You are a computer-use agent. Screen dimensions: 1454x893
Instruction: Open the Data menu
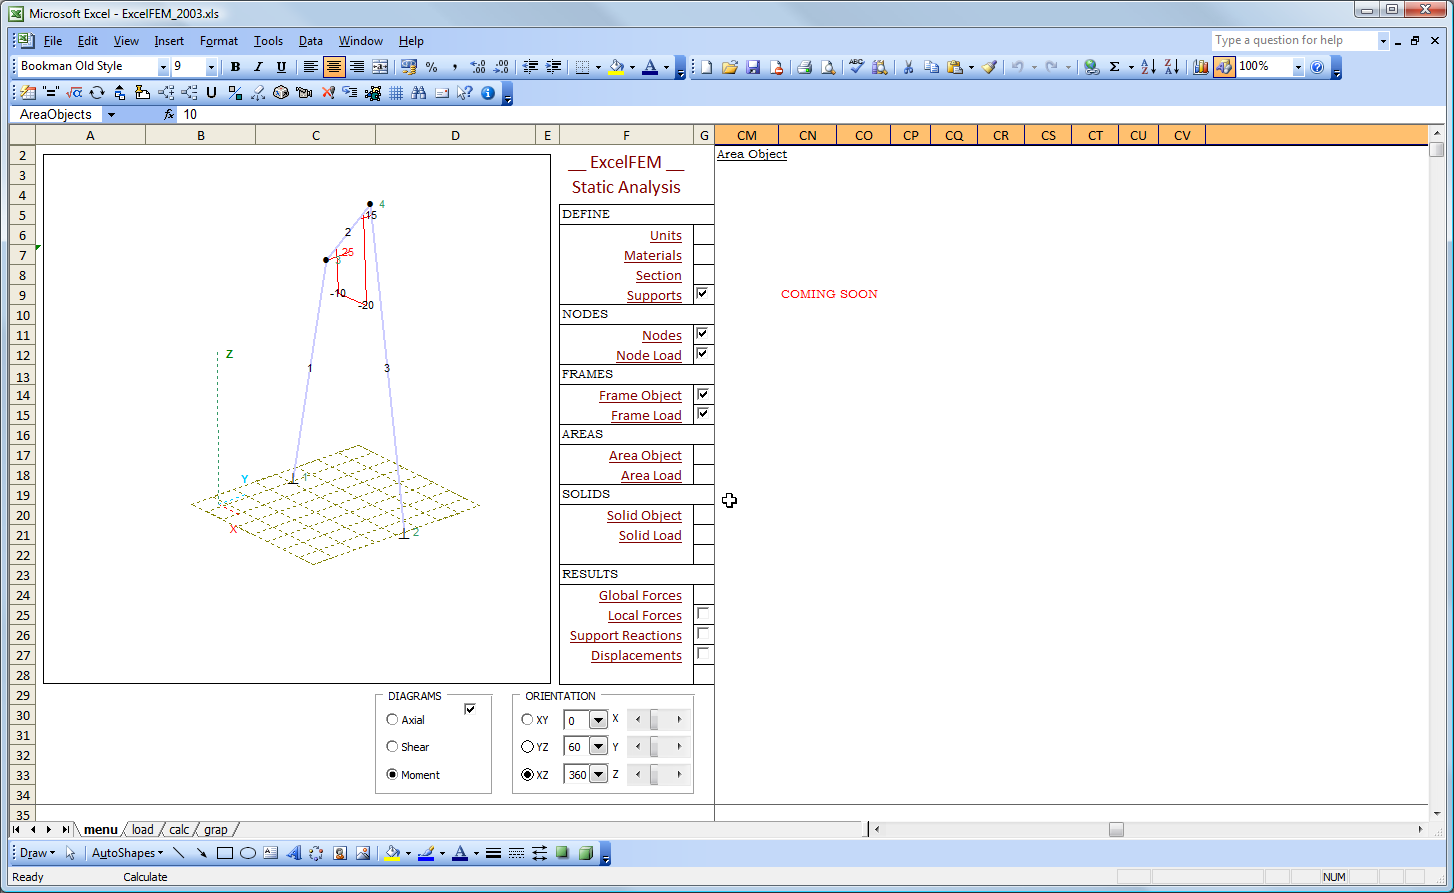pyautogui.click(x=311, y=41)
